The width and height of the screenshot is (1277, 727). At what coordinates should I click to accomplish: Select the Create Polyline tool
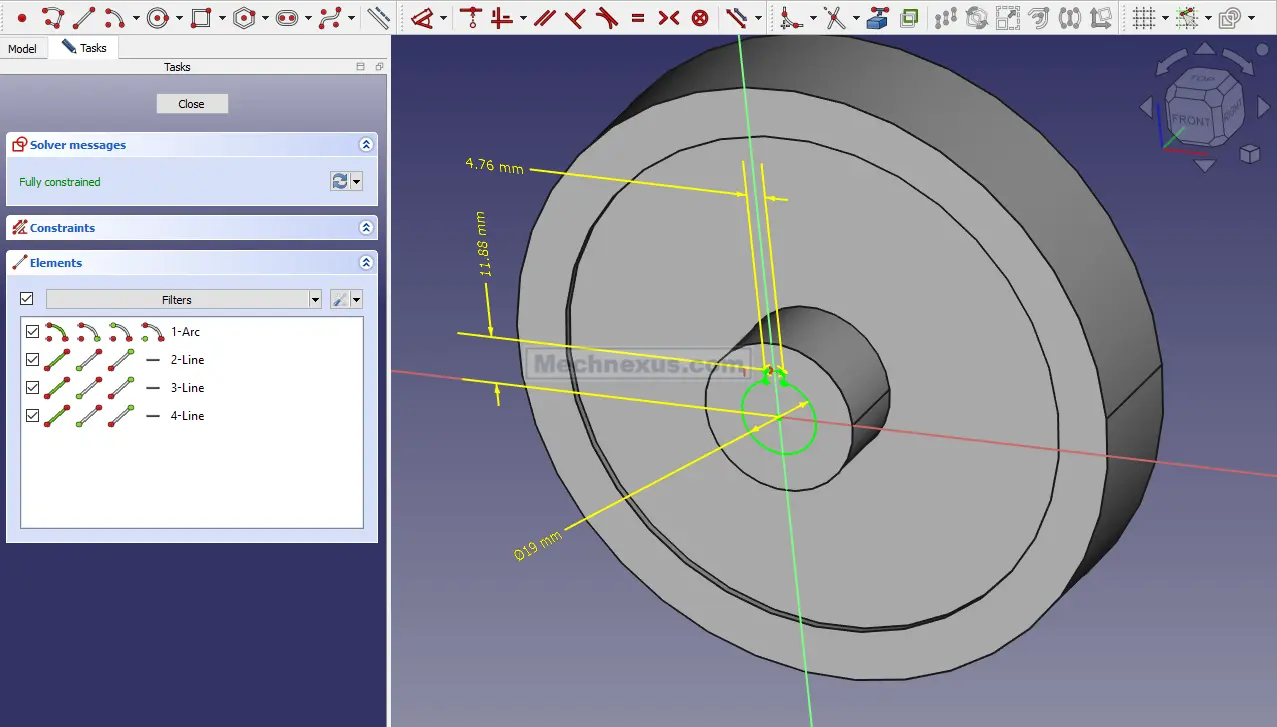point(54,18)
